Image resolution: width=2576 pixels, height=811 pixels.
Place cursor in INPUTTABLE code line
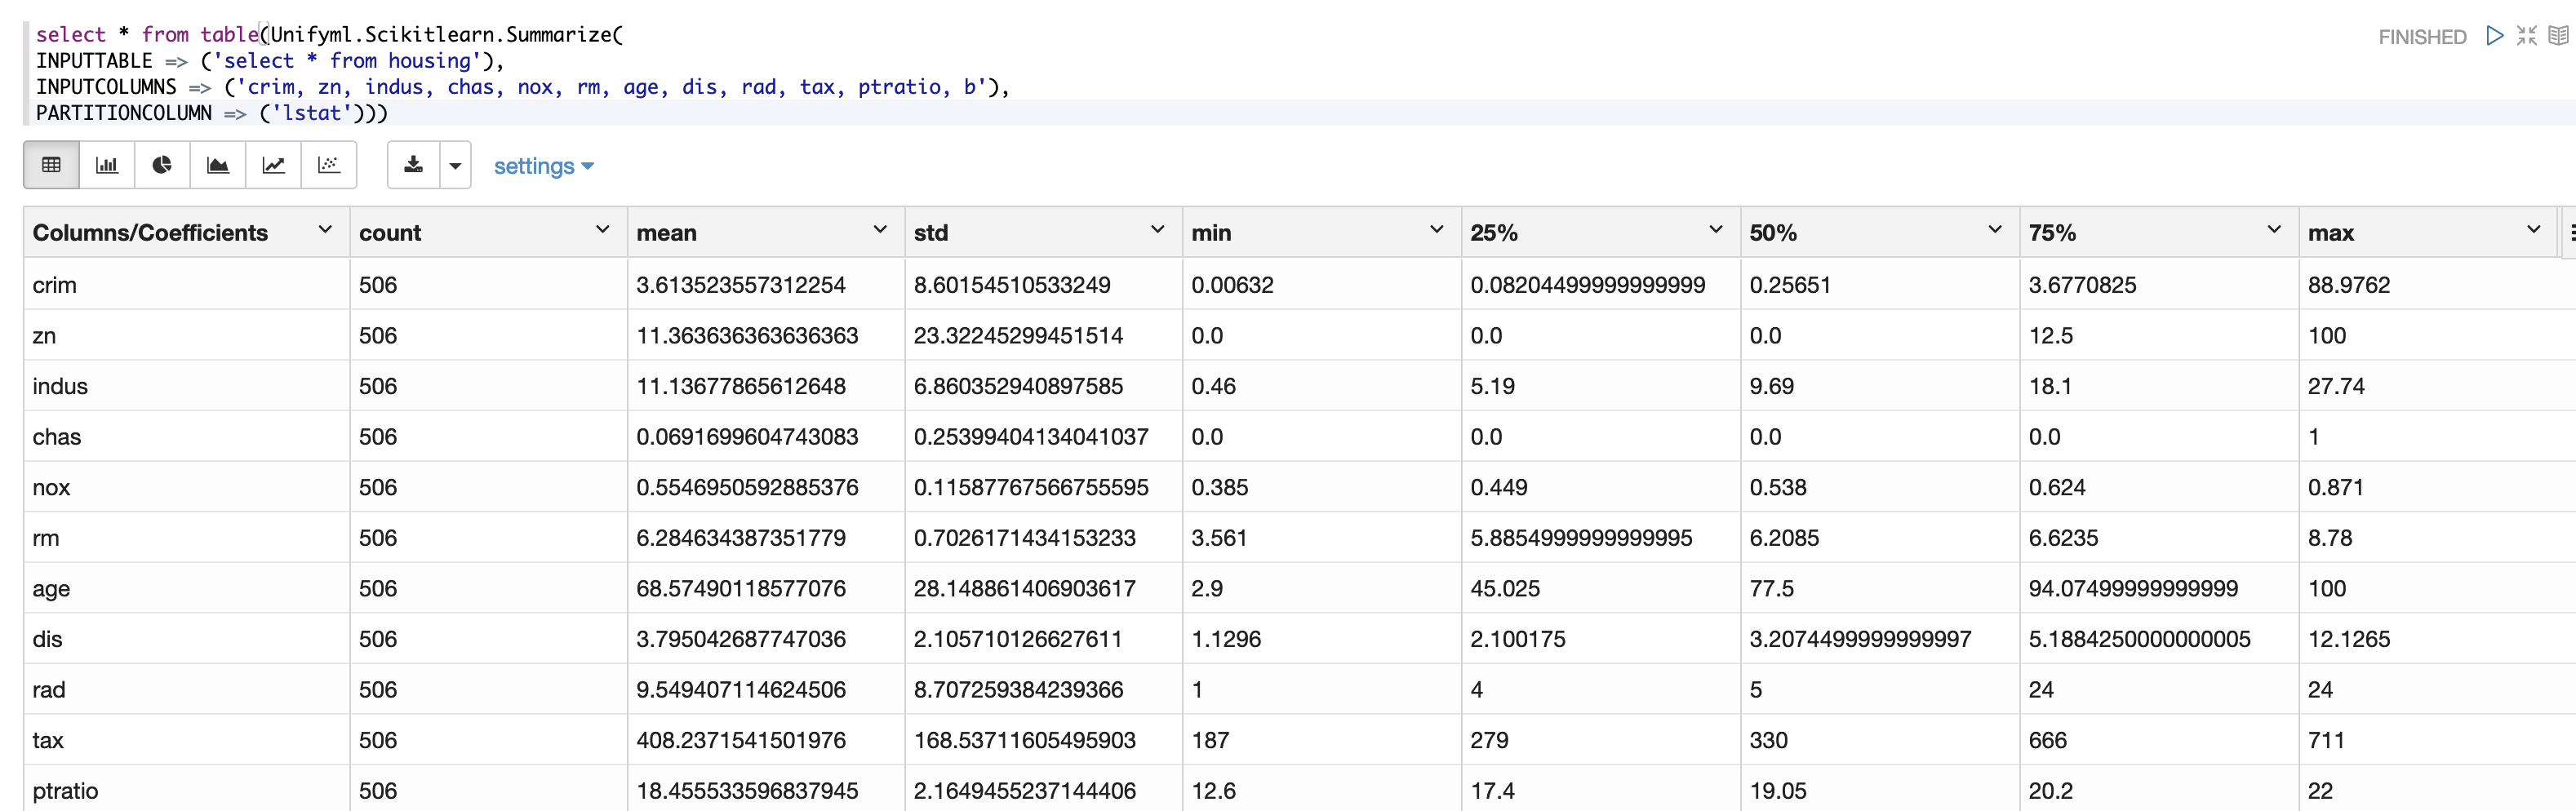(270, 61)
